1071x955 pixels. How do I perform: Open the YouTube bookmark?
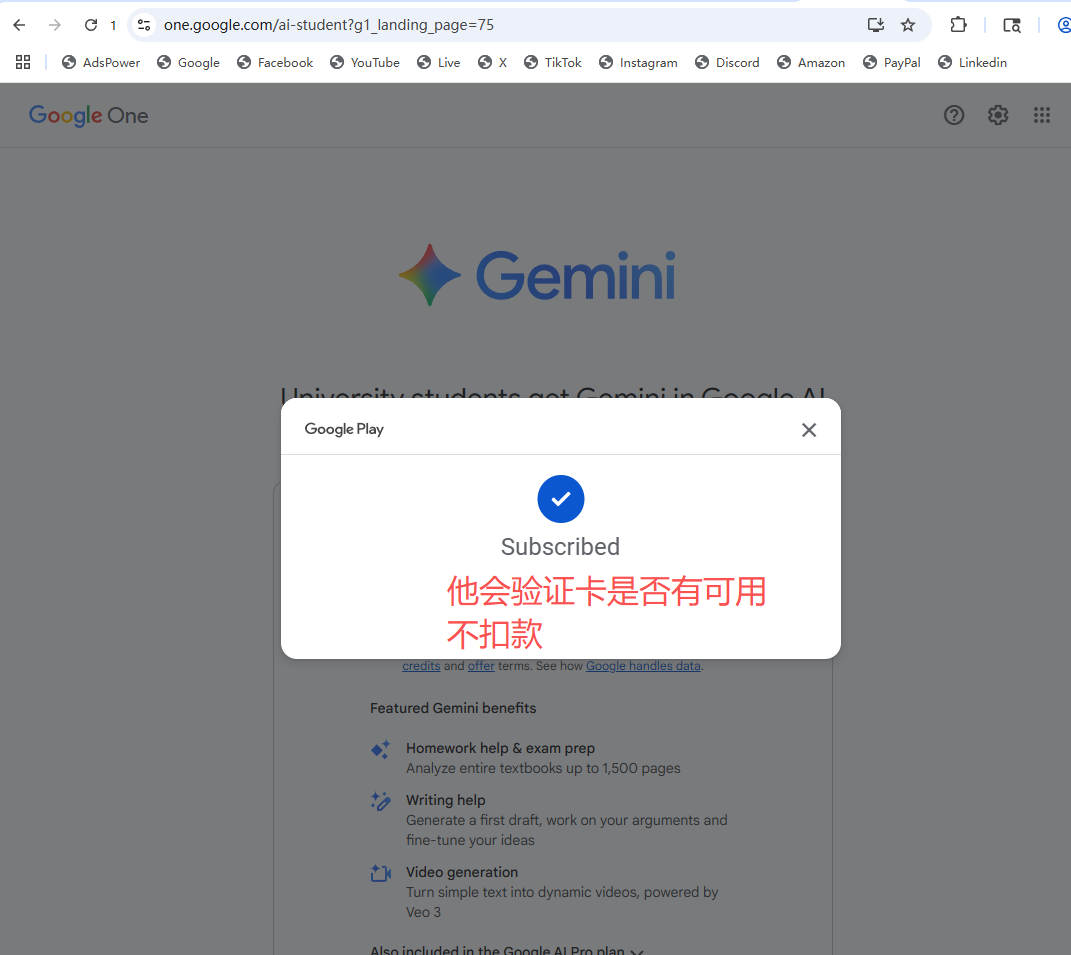pyautogui.click(x=365, y=62)
